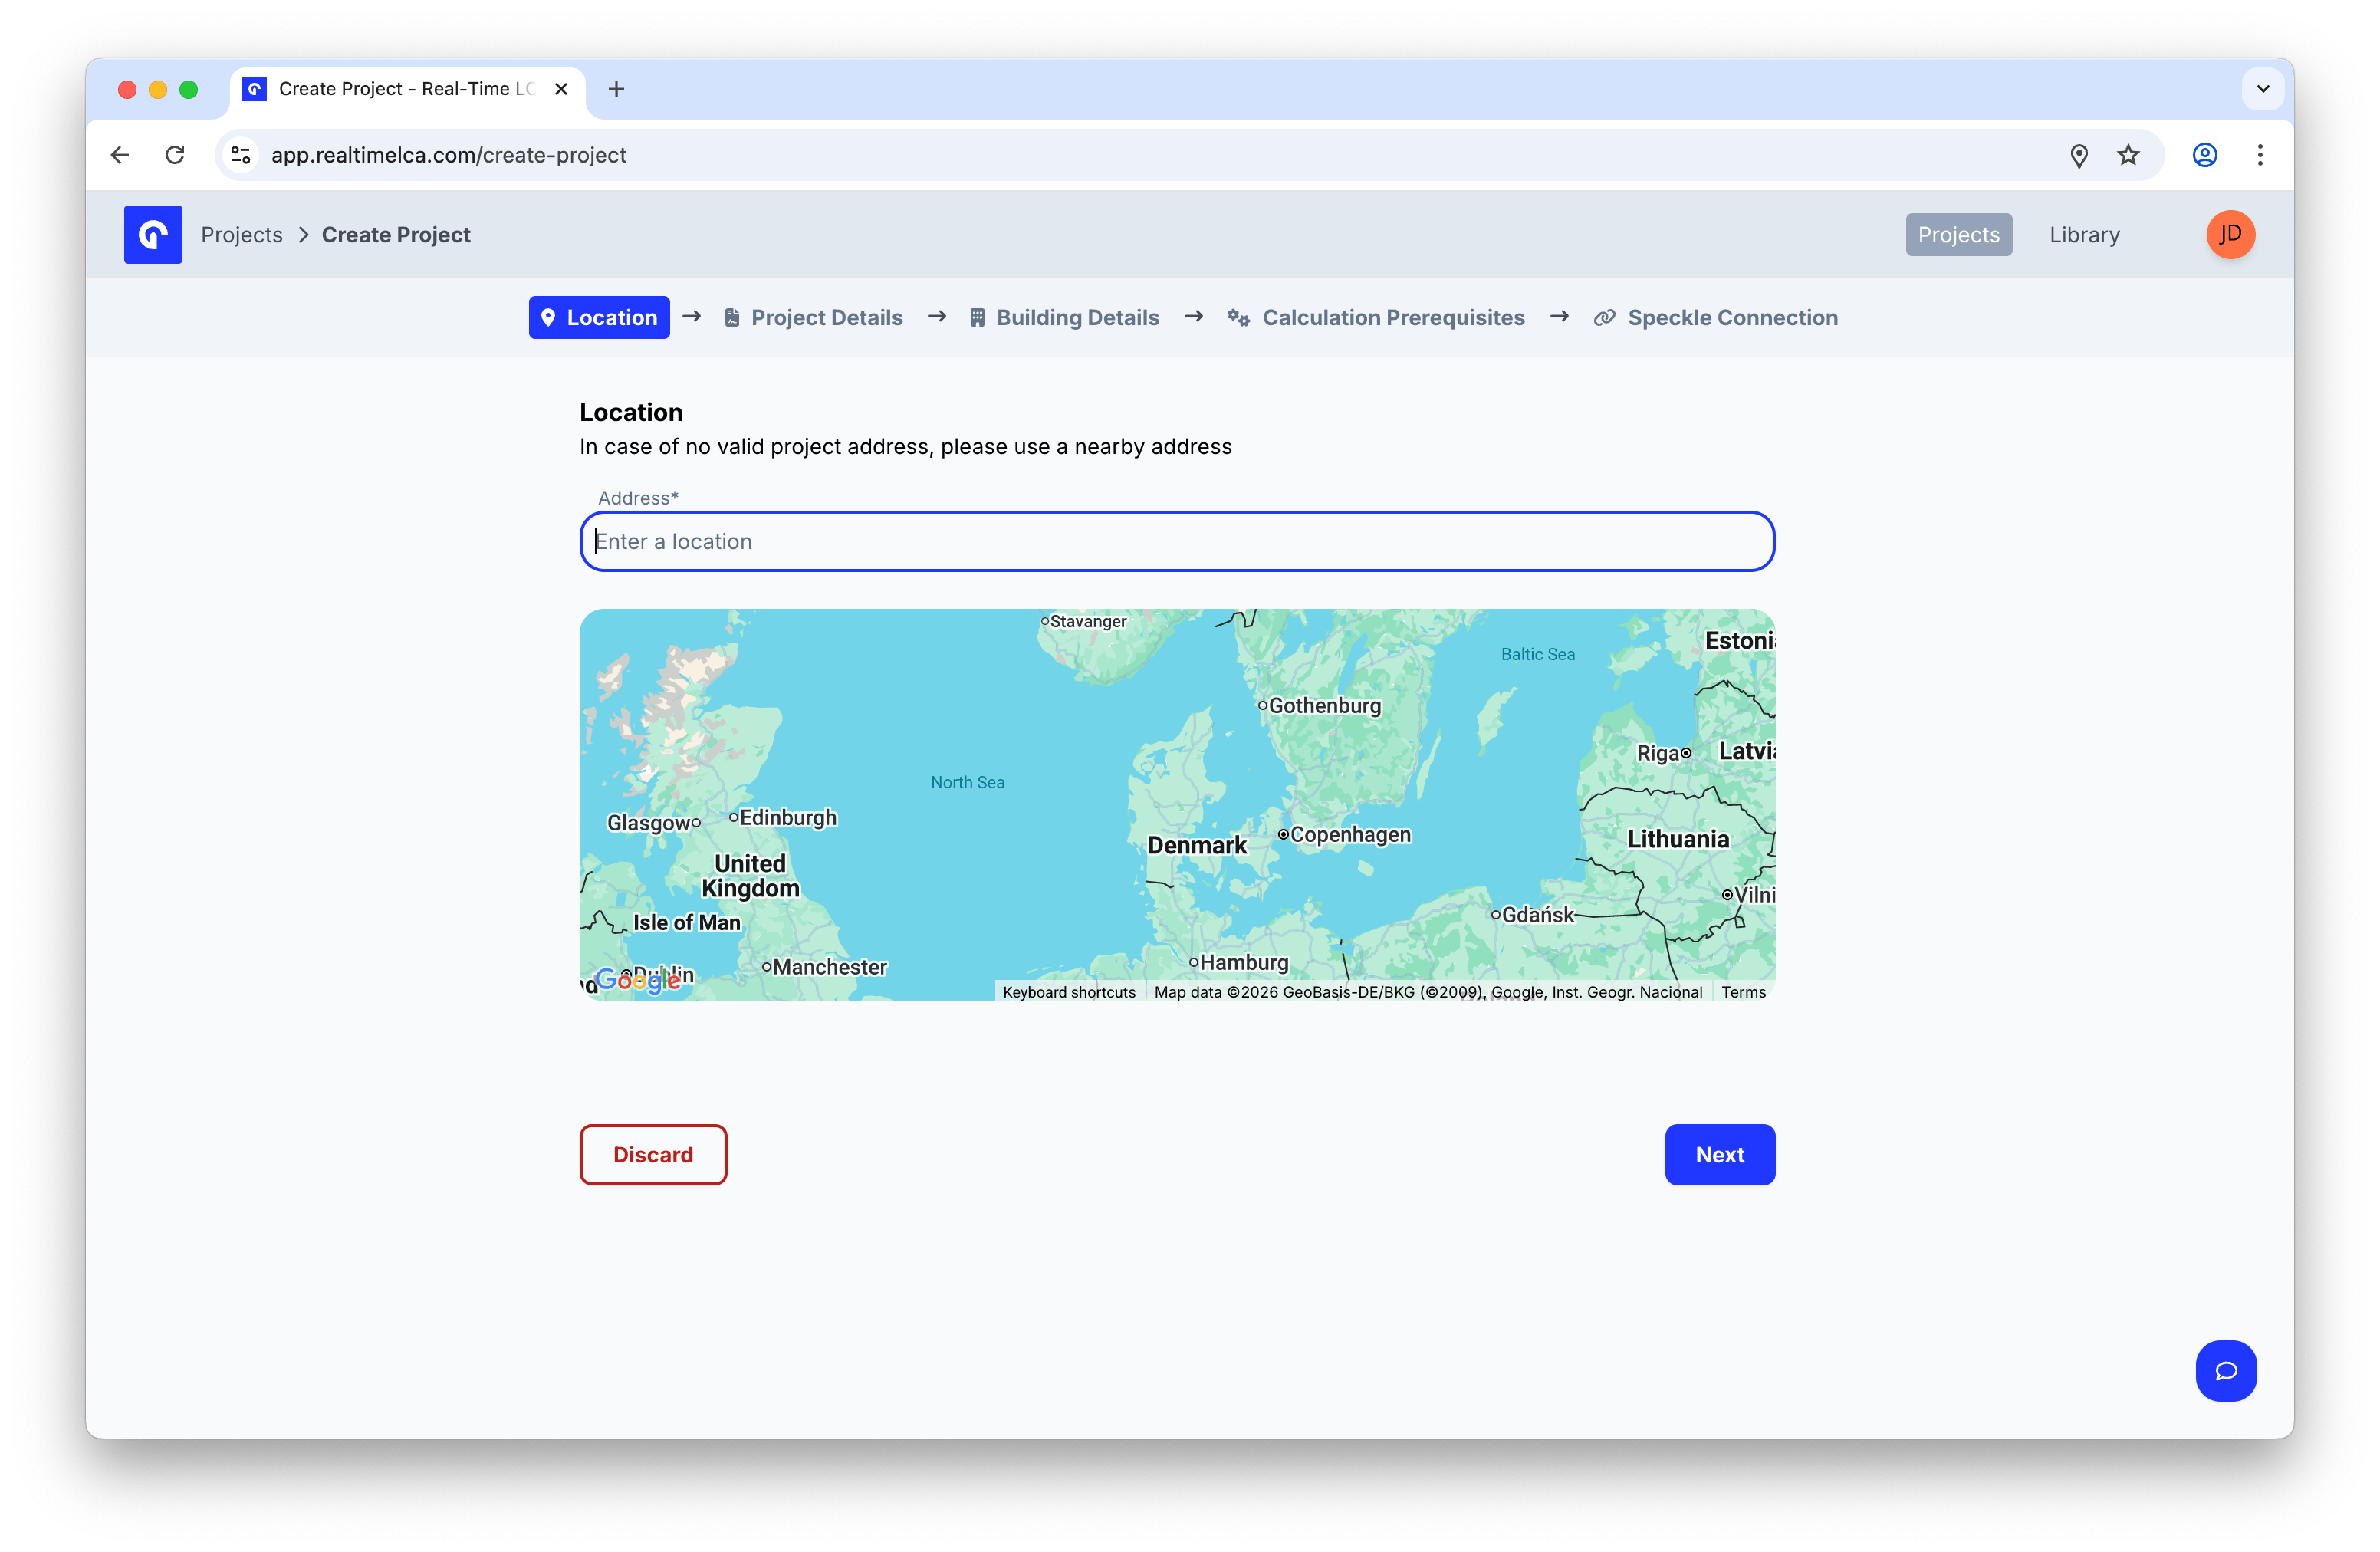Open Chrome three-dot menu

coord(2259,155)
